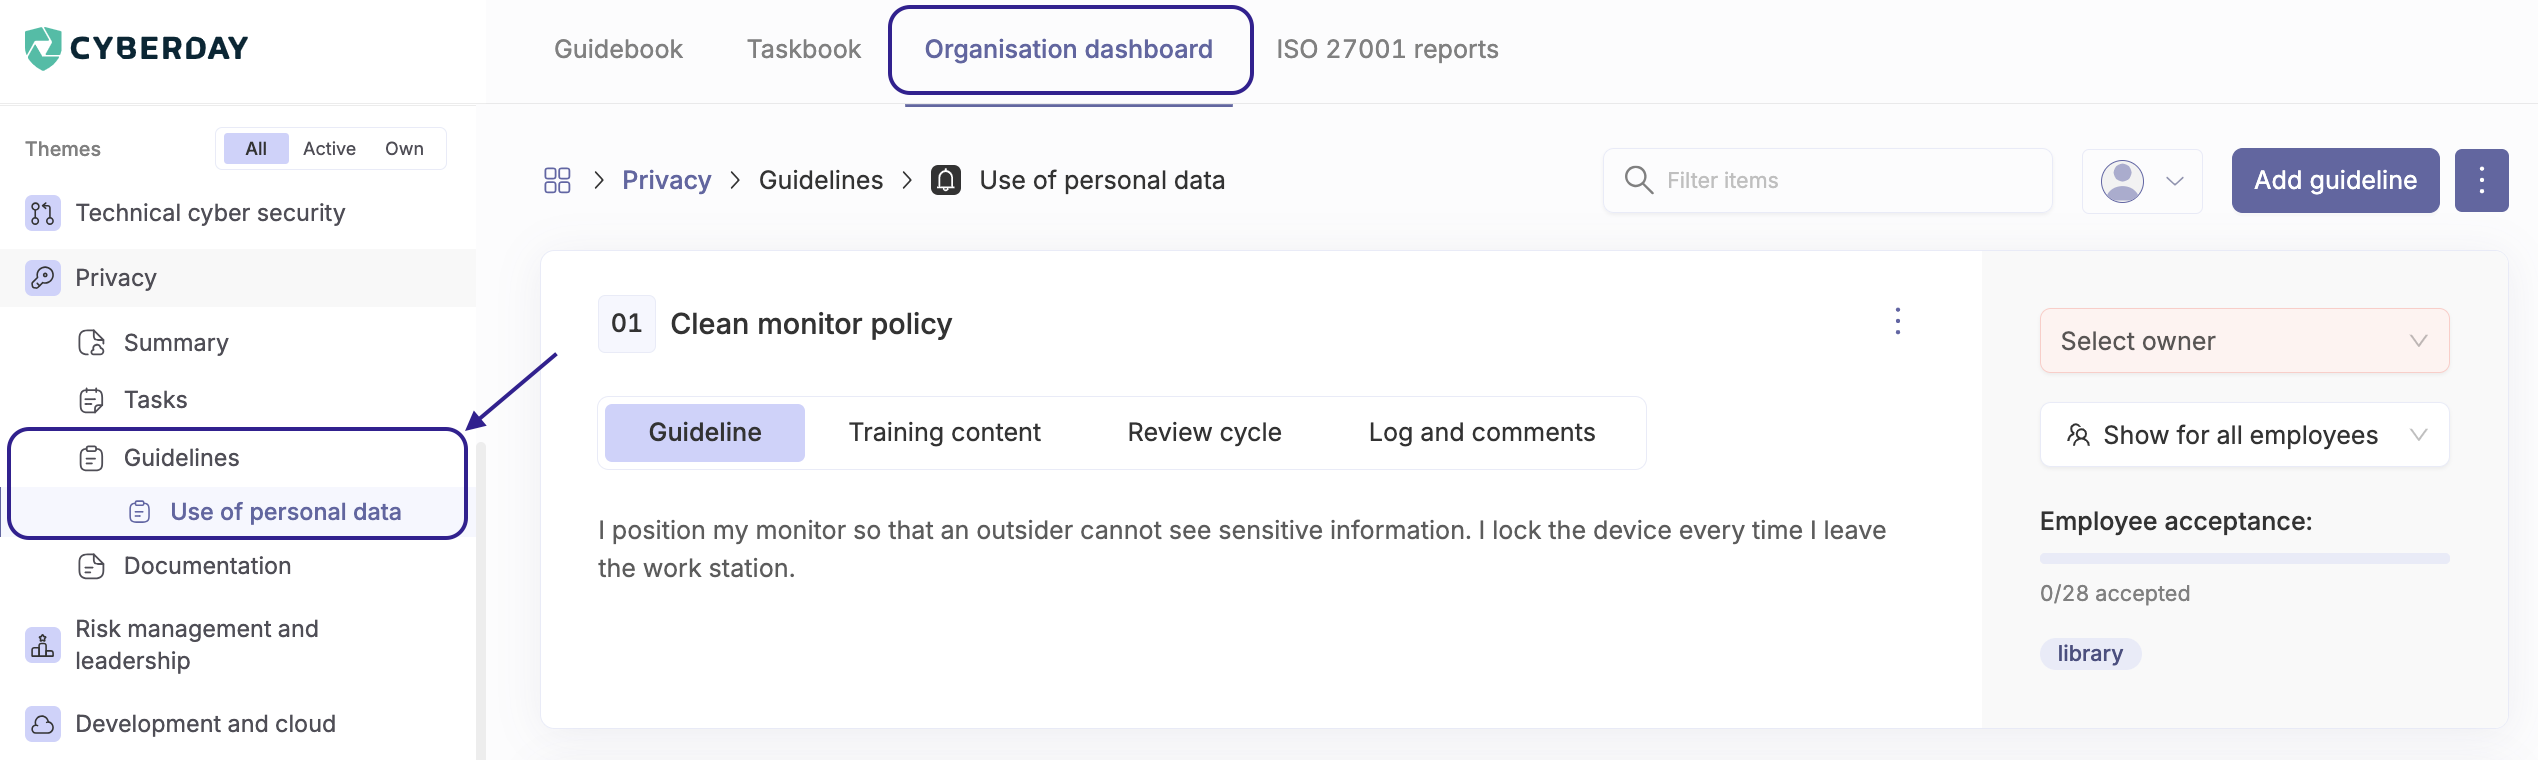Select the All themes filter
This screenshot has height=760, width=2538.
(256, 148)
